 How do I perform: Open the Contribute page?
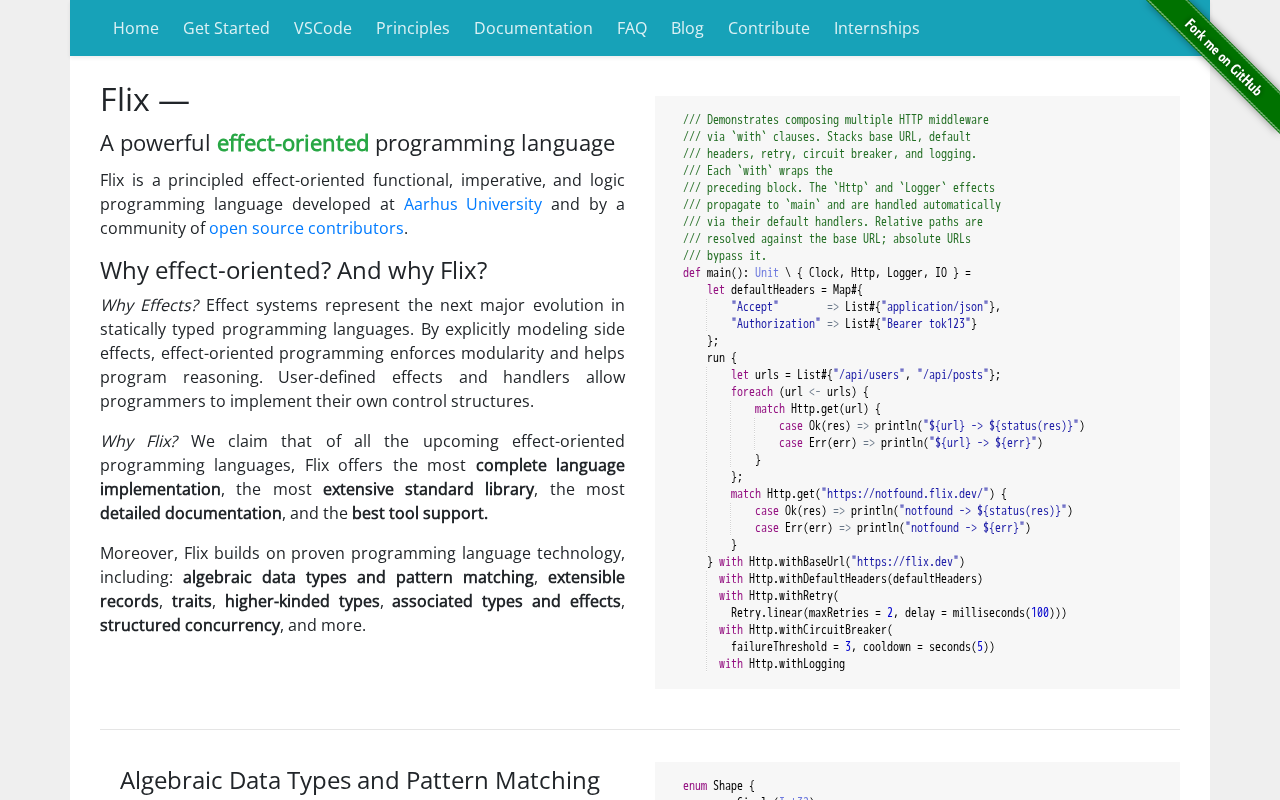(769, 28)
